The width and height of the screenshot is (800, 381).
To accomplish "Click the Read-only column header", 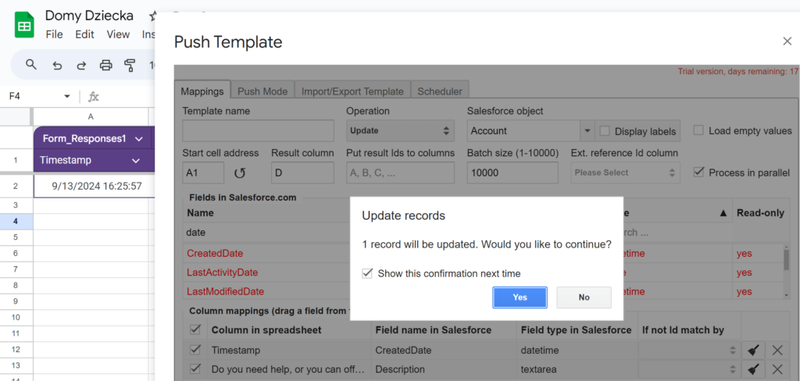I will click(760, 213).
